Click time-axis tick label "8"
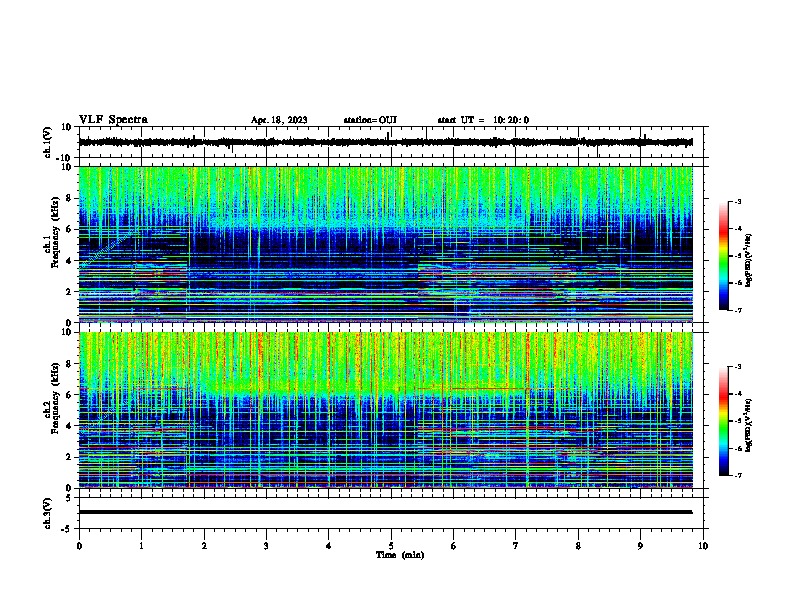Screen dimensions: 792x612 [x=578, y=546]
